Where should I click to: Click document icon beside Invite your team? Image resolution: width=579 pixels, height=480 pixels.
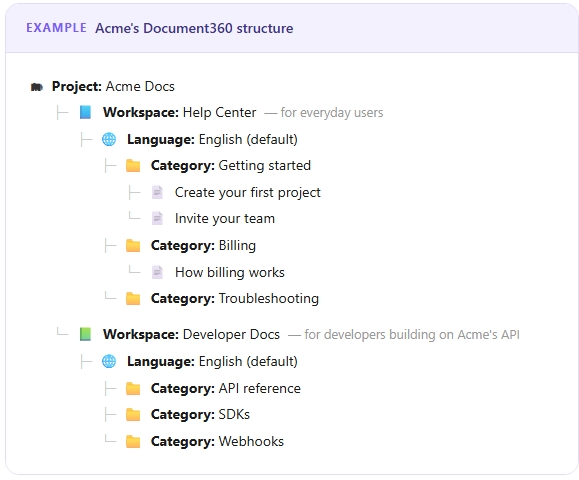[x=157, y=219]
